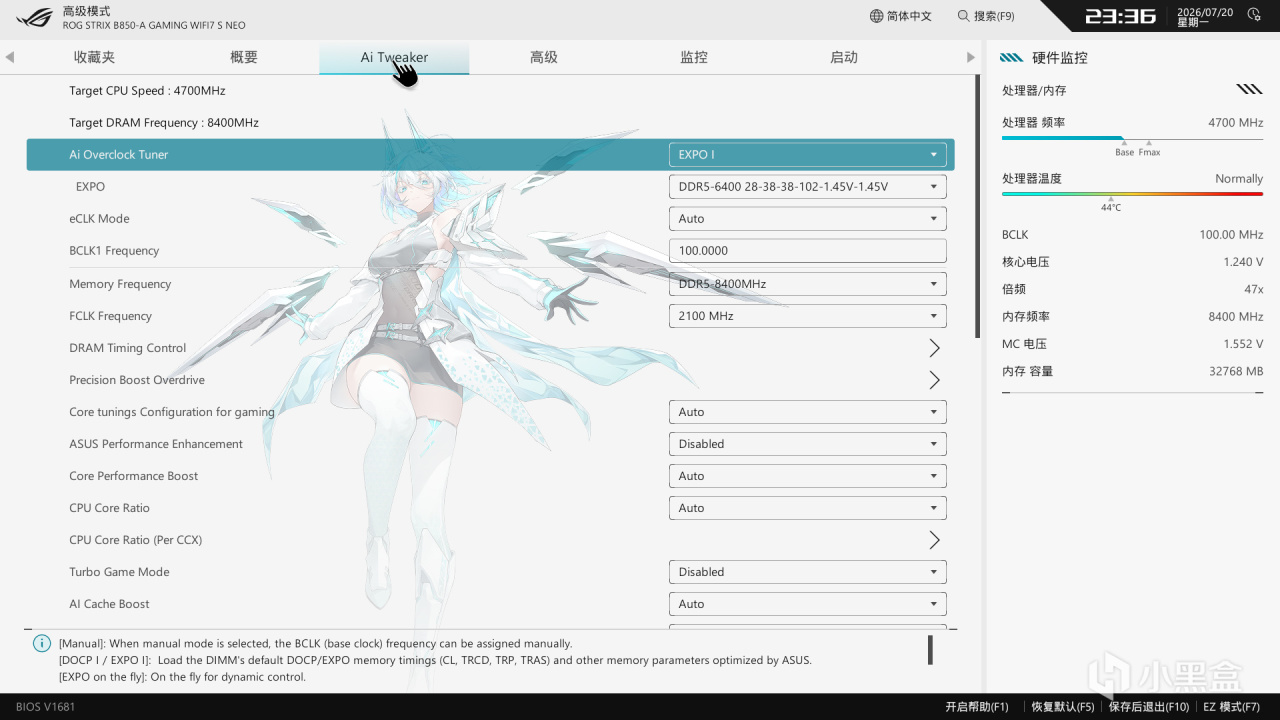Open the AI Cache Boost dropdown
This screenshot has width=1280, height=720.
[x=807, y=604]
